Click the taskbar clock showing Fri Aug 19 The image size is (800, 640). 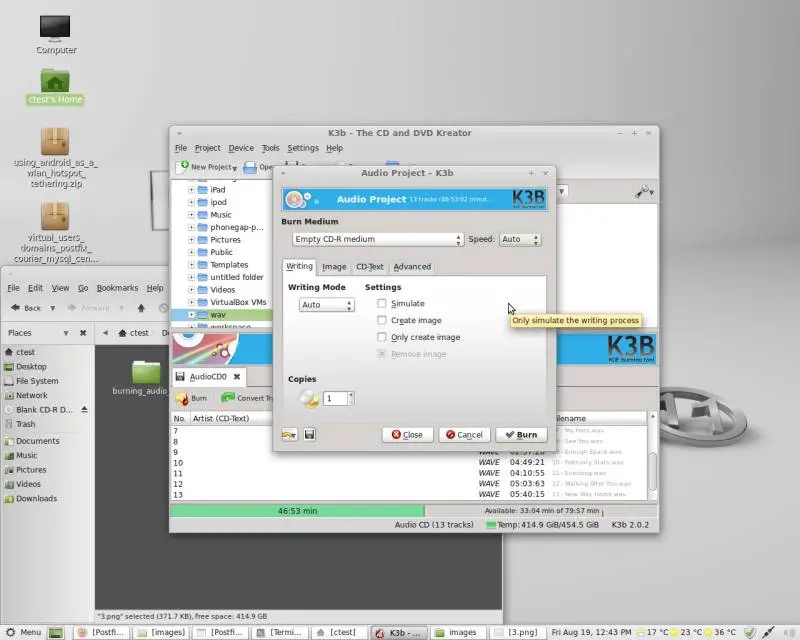(591, 632)
